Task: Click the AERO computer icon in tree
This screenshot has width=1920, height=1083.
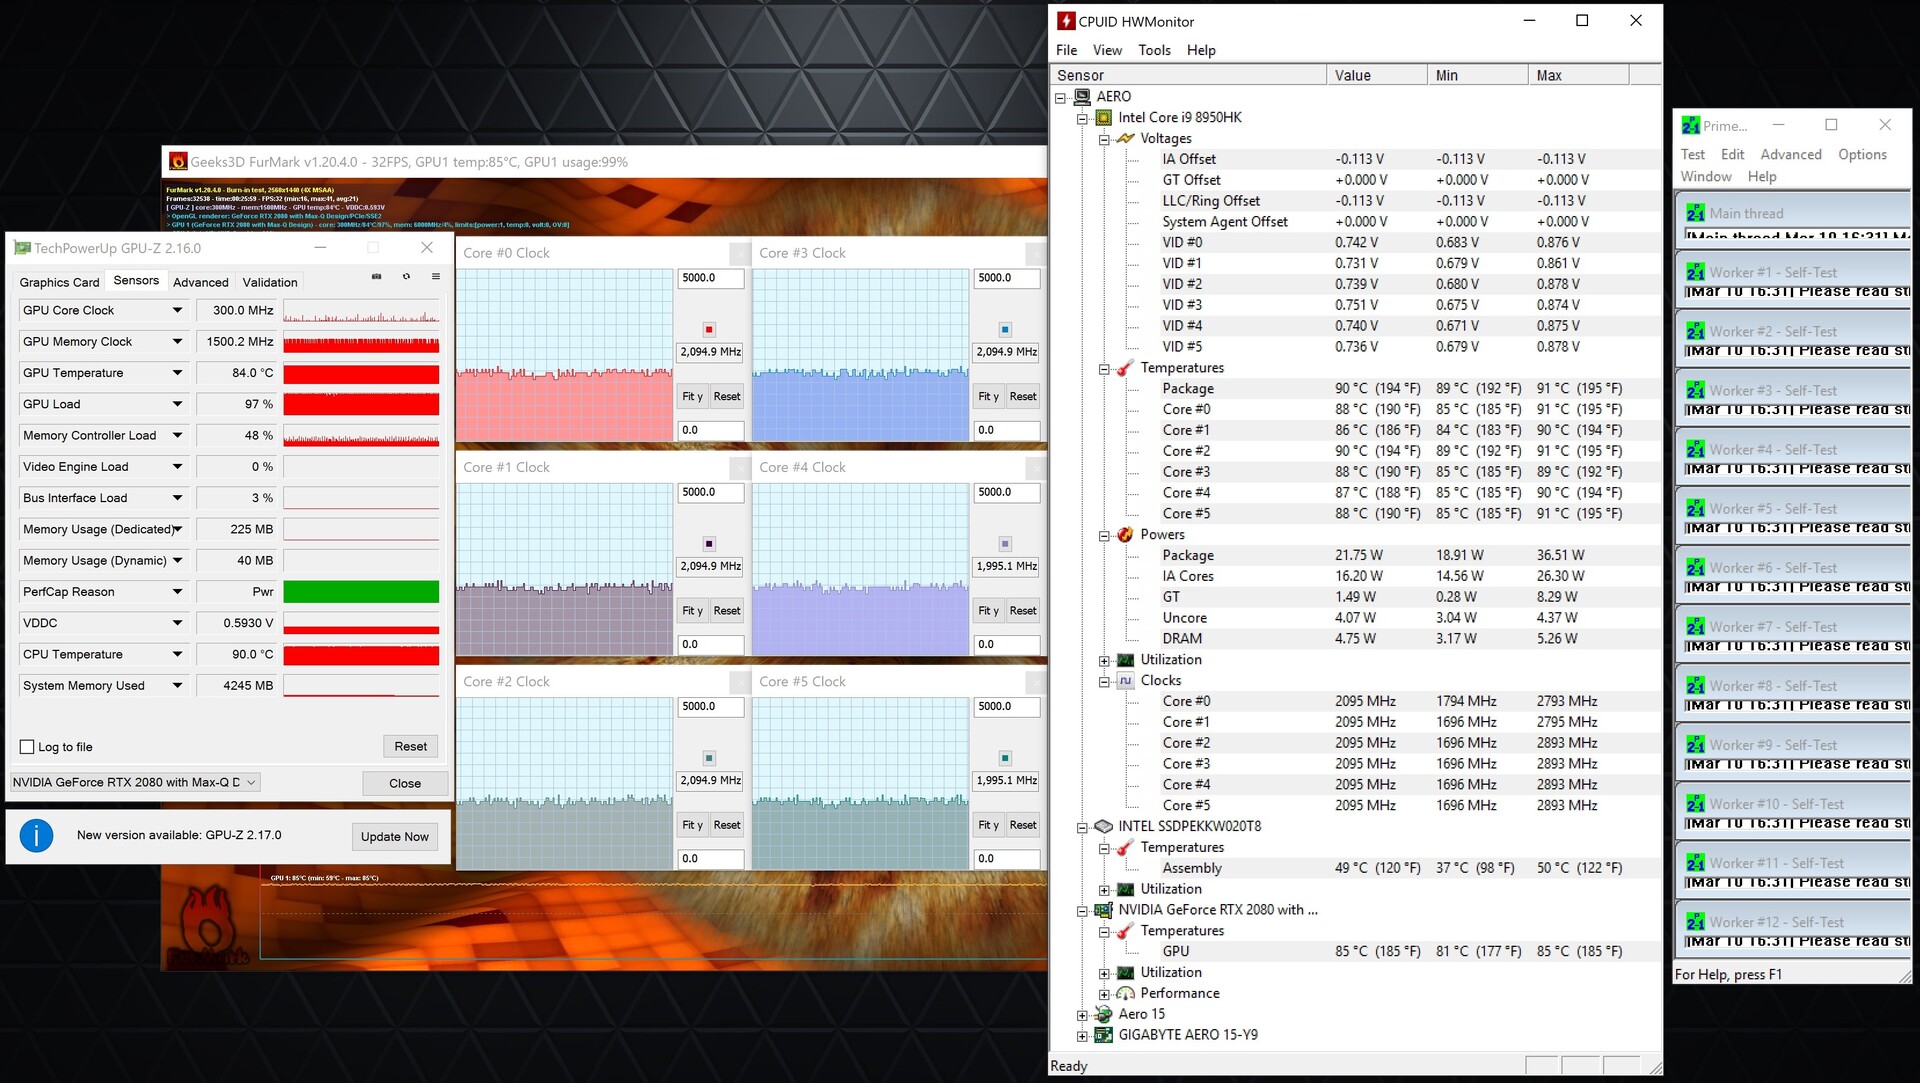Action: click(x=1082, y=97)
